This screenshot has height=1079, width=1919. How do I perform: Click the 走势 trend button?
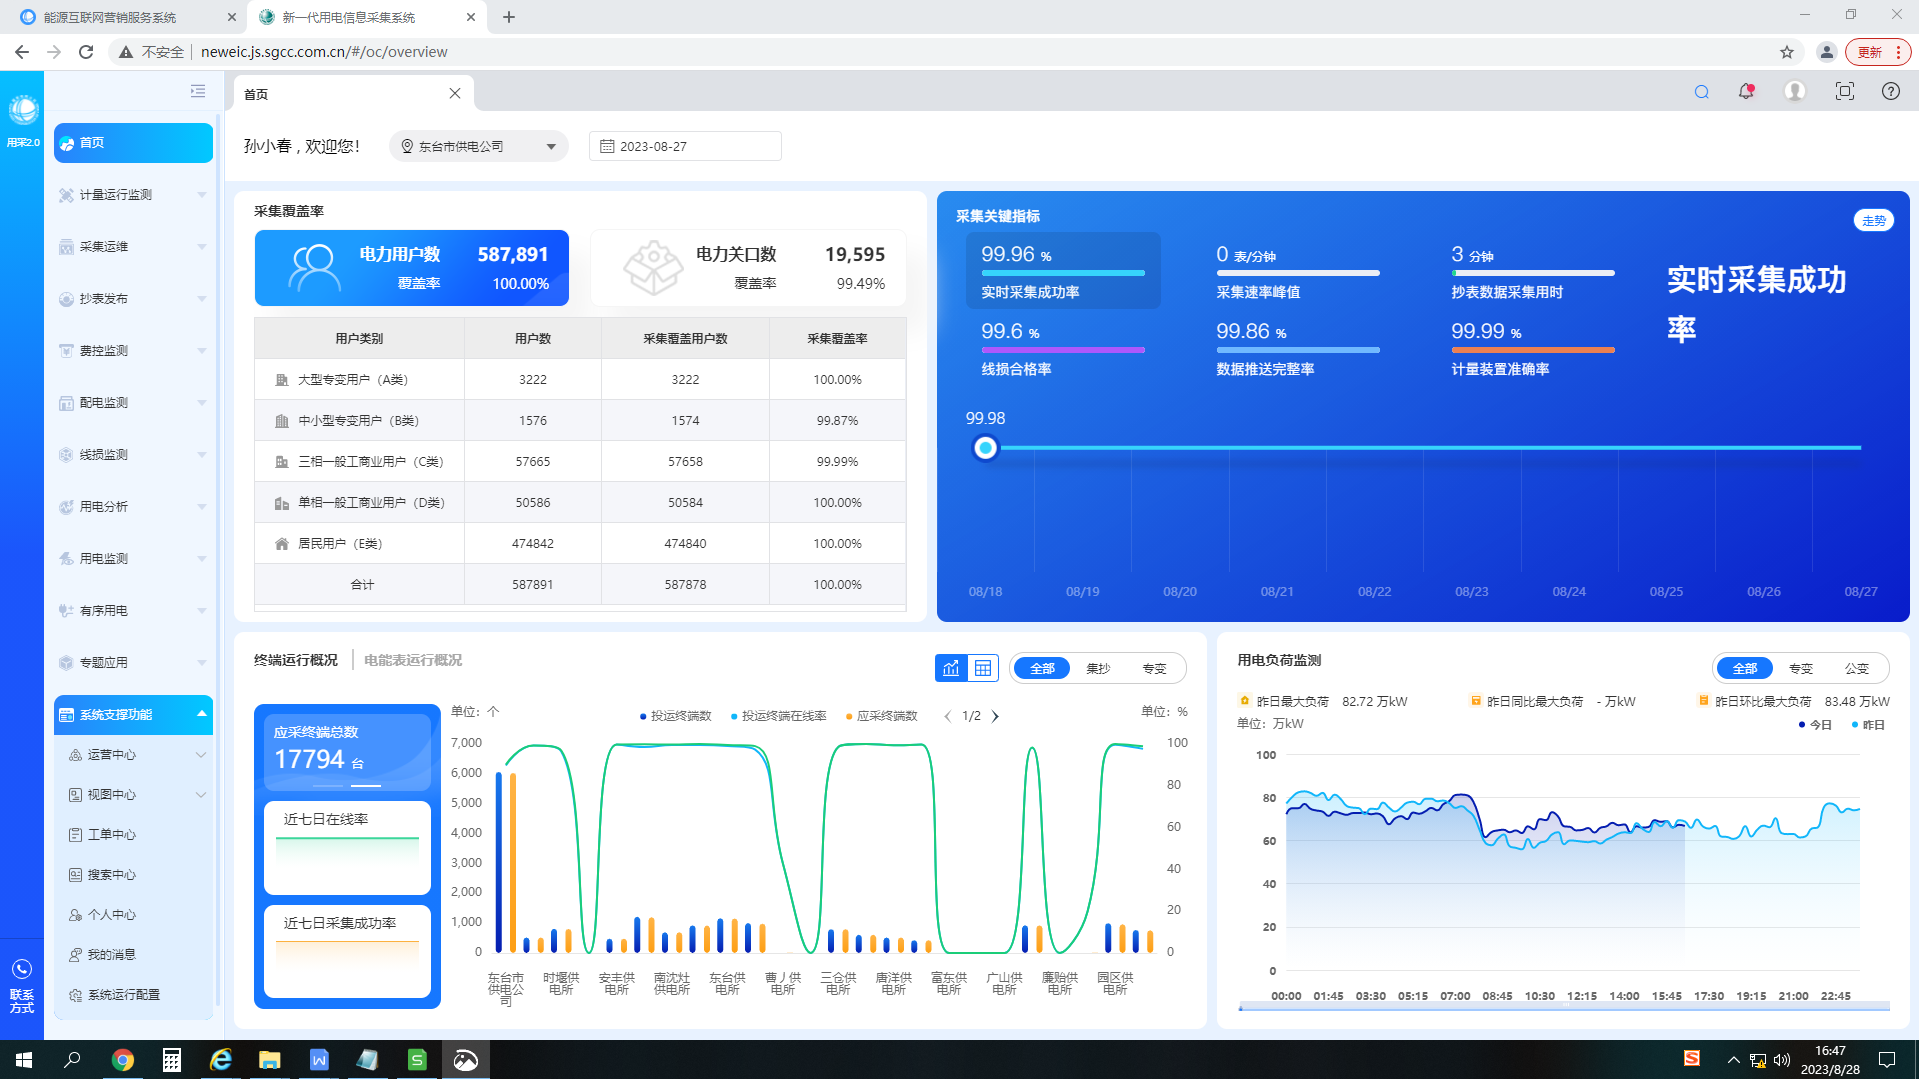1873,221
